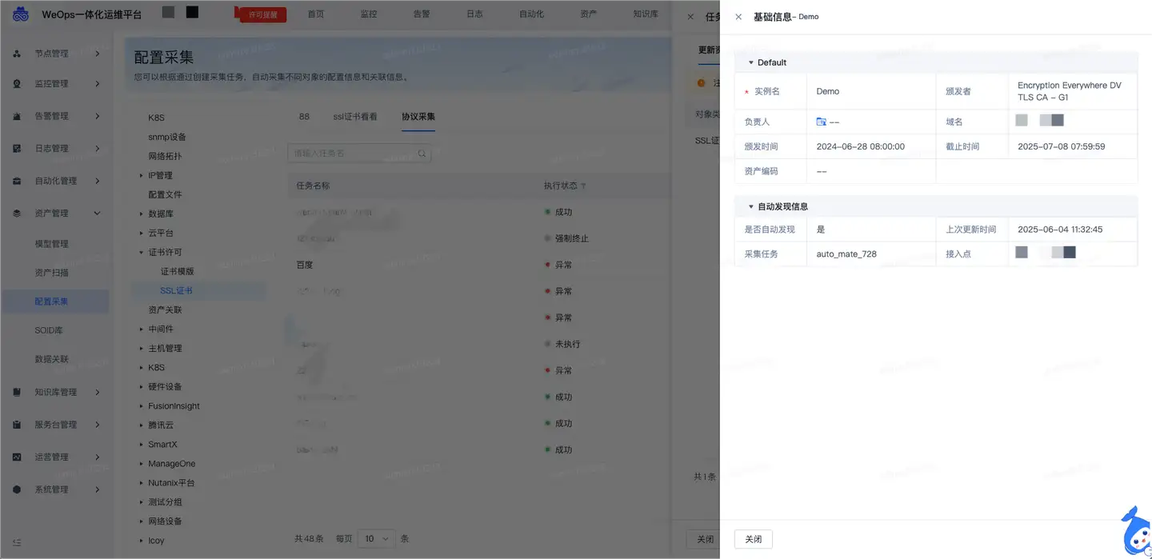This screenshot has width=1152, height=559.
Task: Collapse the 自动发现信息 section
Action: (x=751, y=207)
